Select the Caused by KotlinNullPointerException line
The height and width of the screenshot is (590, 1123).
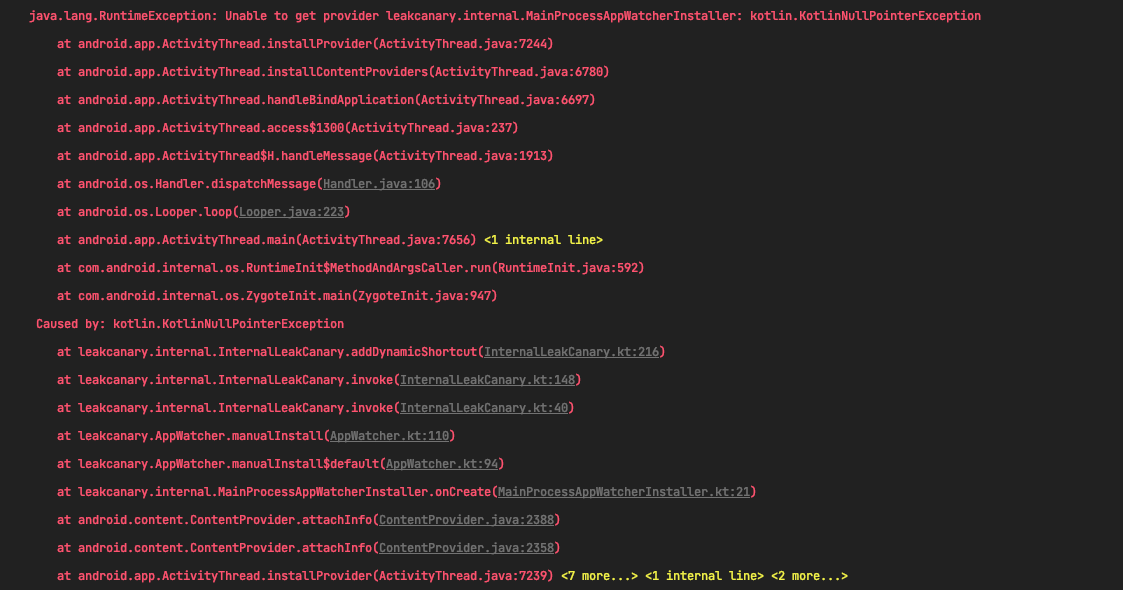[190, 323]
